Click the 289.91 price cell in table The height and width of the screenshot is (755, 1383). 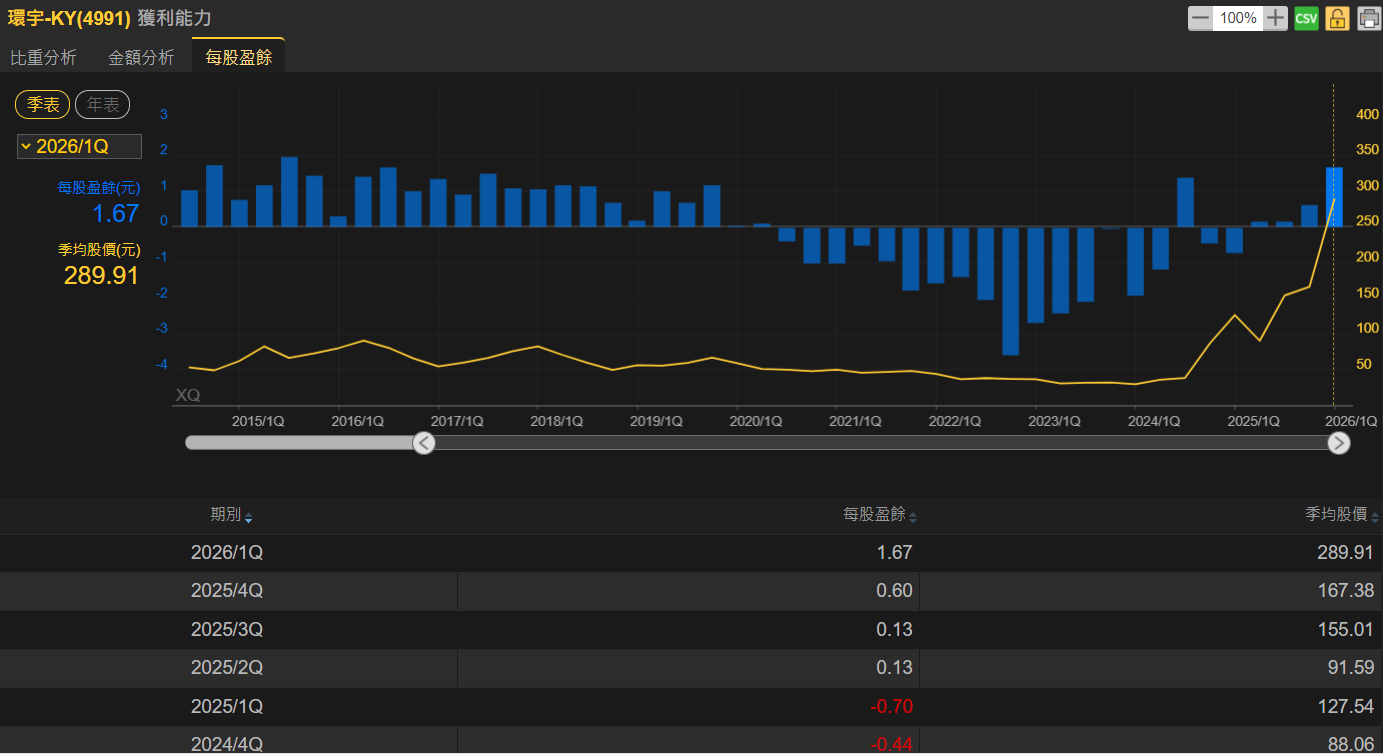pos(1346,552)
